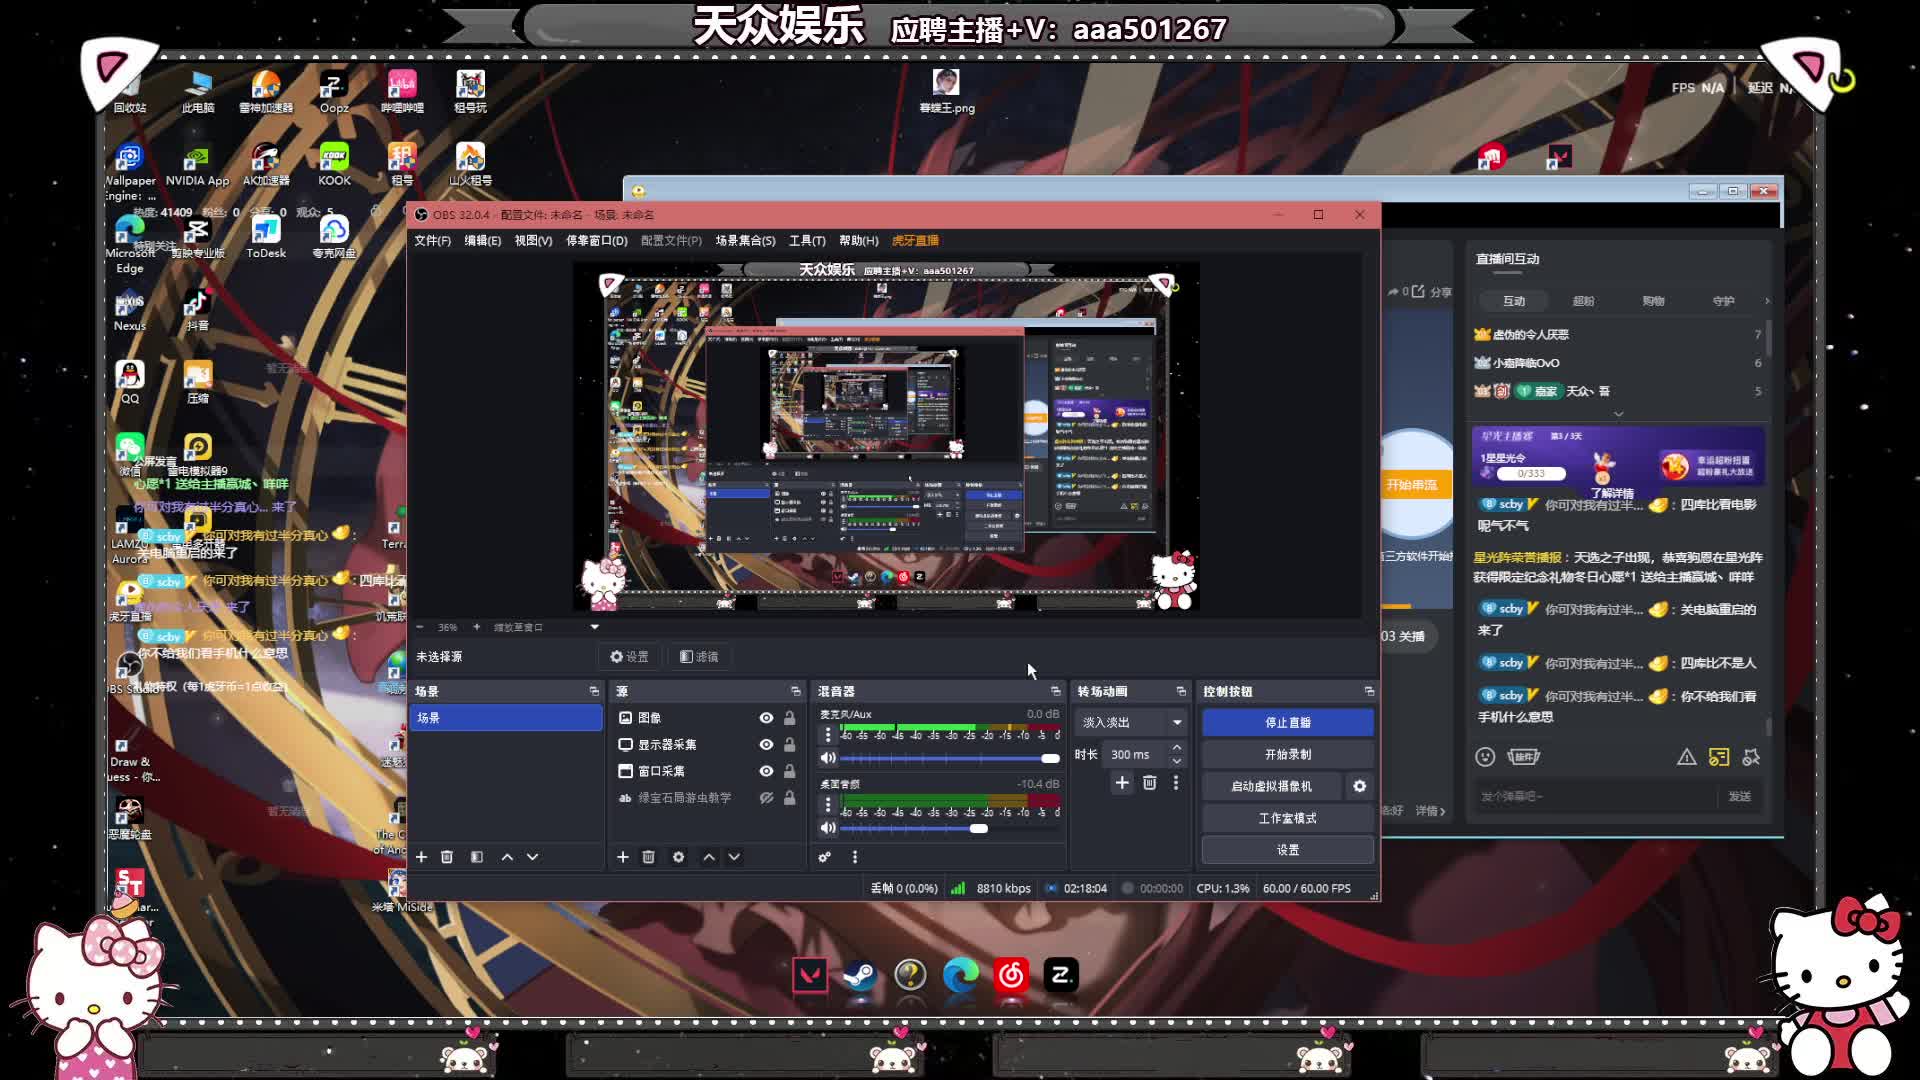Open advanced audio properties gears icon
1920x1080 pixels.
tap(824, 857)
